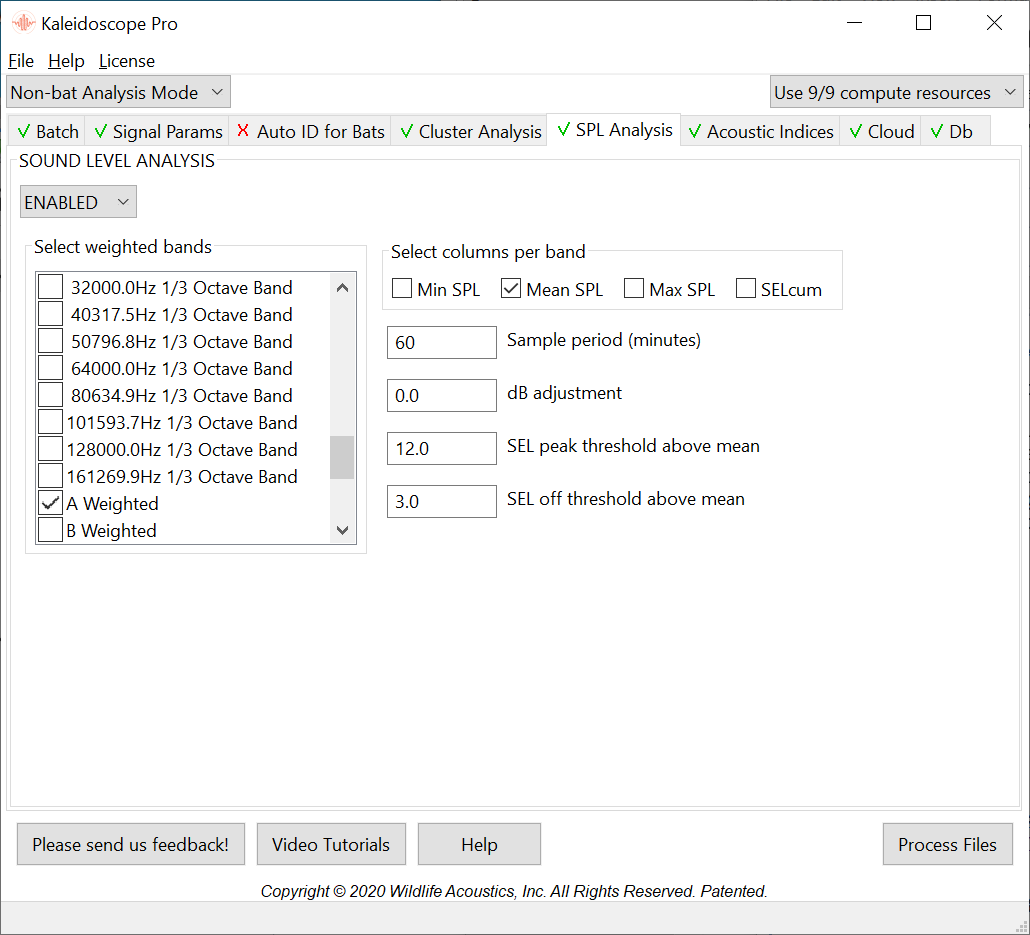Open the Acoustic Indices tab
1030x935 pixels.
759,132
